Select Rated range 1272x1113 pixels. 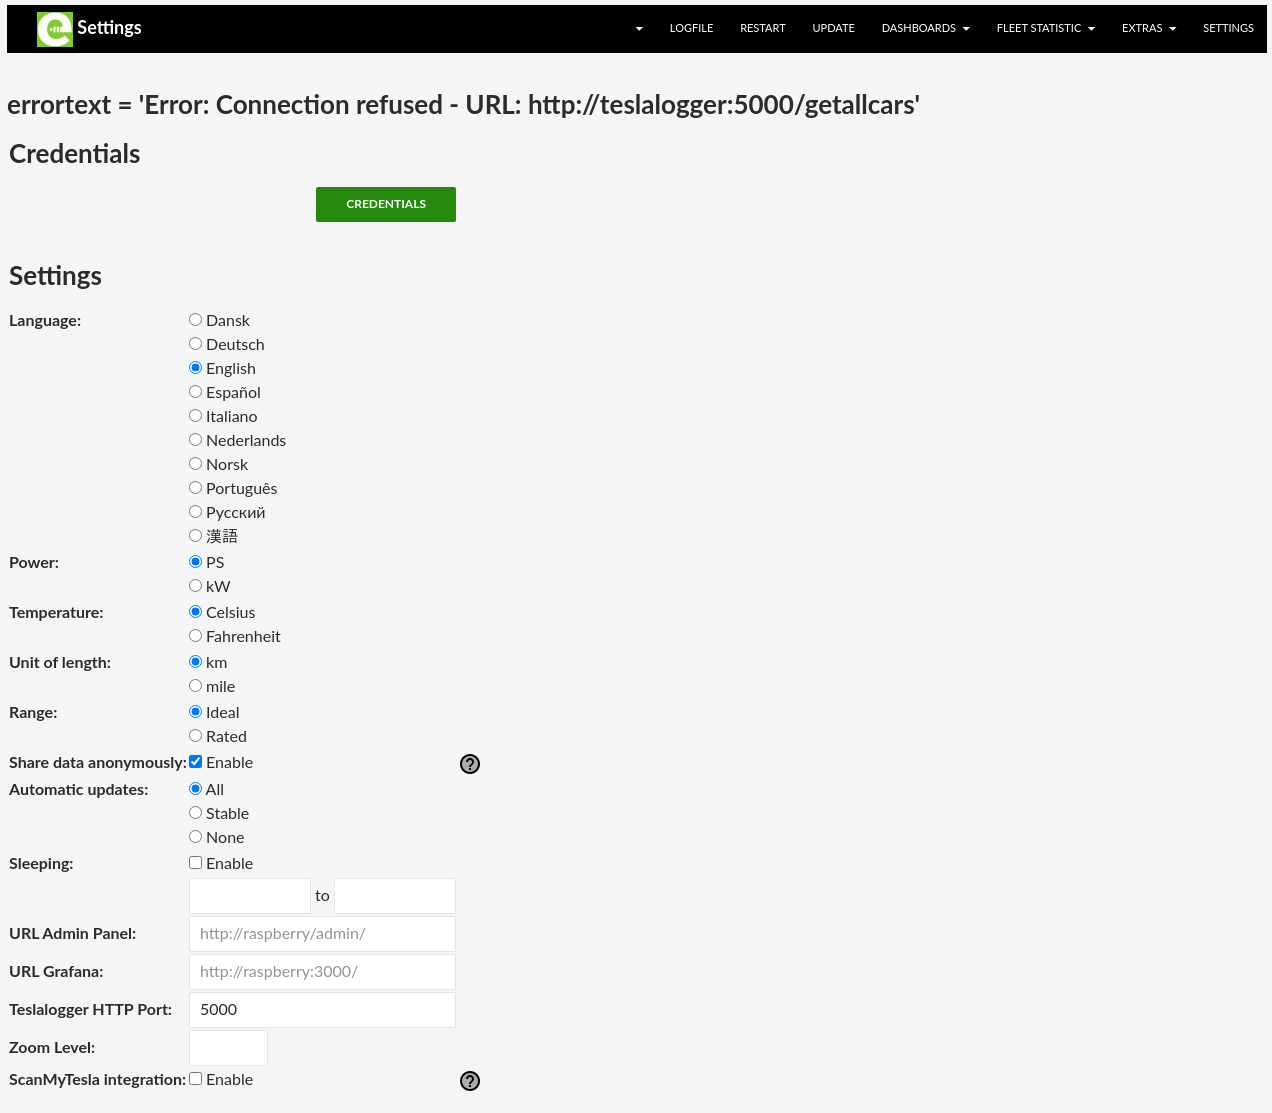196,736
